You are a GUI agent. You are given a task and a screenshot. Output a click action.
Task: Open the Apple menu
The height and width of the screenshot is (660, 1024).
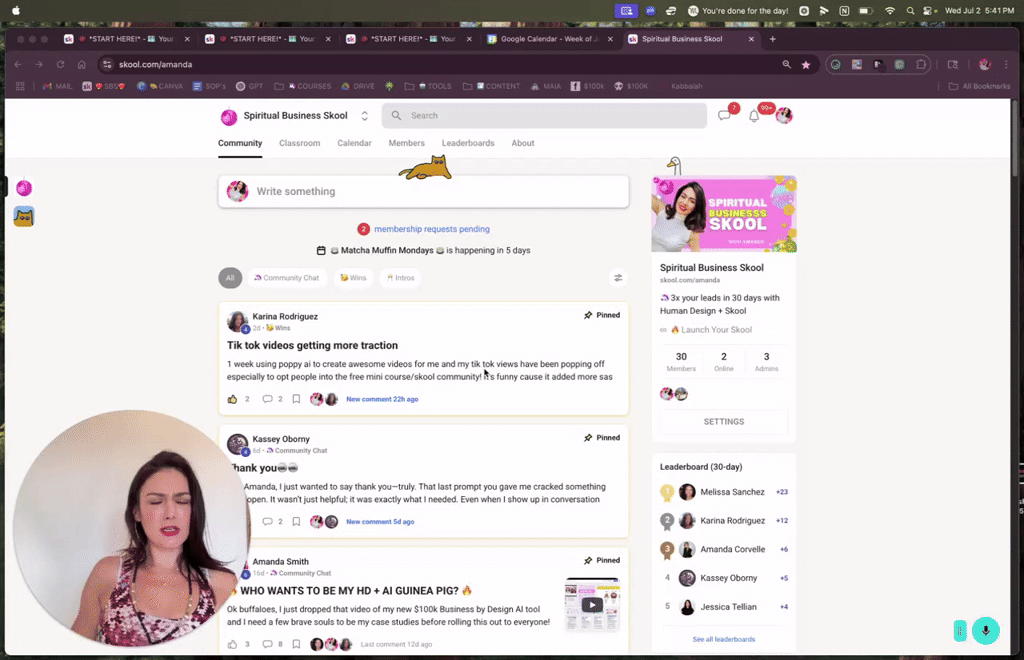(x=16, y=10)
